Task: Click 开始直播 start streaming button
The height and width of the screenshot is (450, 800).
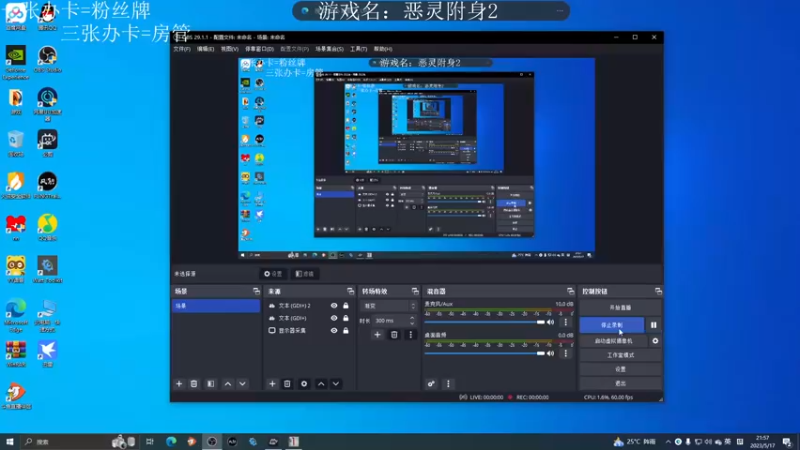Action: [x=620, y=308]
